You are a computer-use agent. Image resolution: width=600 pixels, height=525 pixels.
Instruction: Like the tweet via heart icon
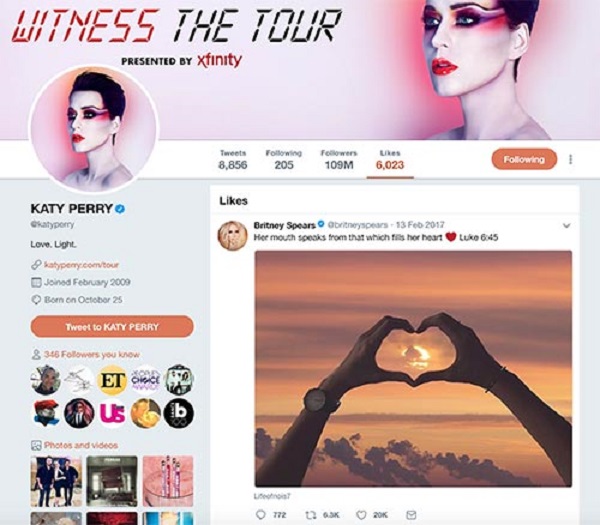click(x=361, y=515)
